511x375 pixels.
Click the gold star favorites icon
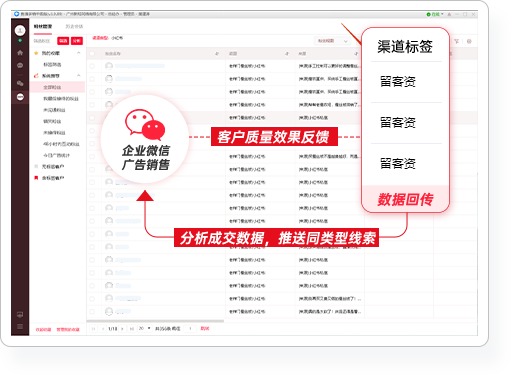pyautogui.click(x=36, y=53)
